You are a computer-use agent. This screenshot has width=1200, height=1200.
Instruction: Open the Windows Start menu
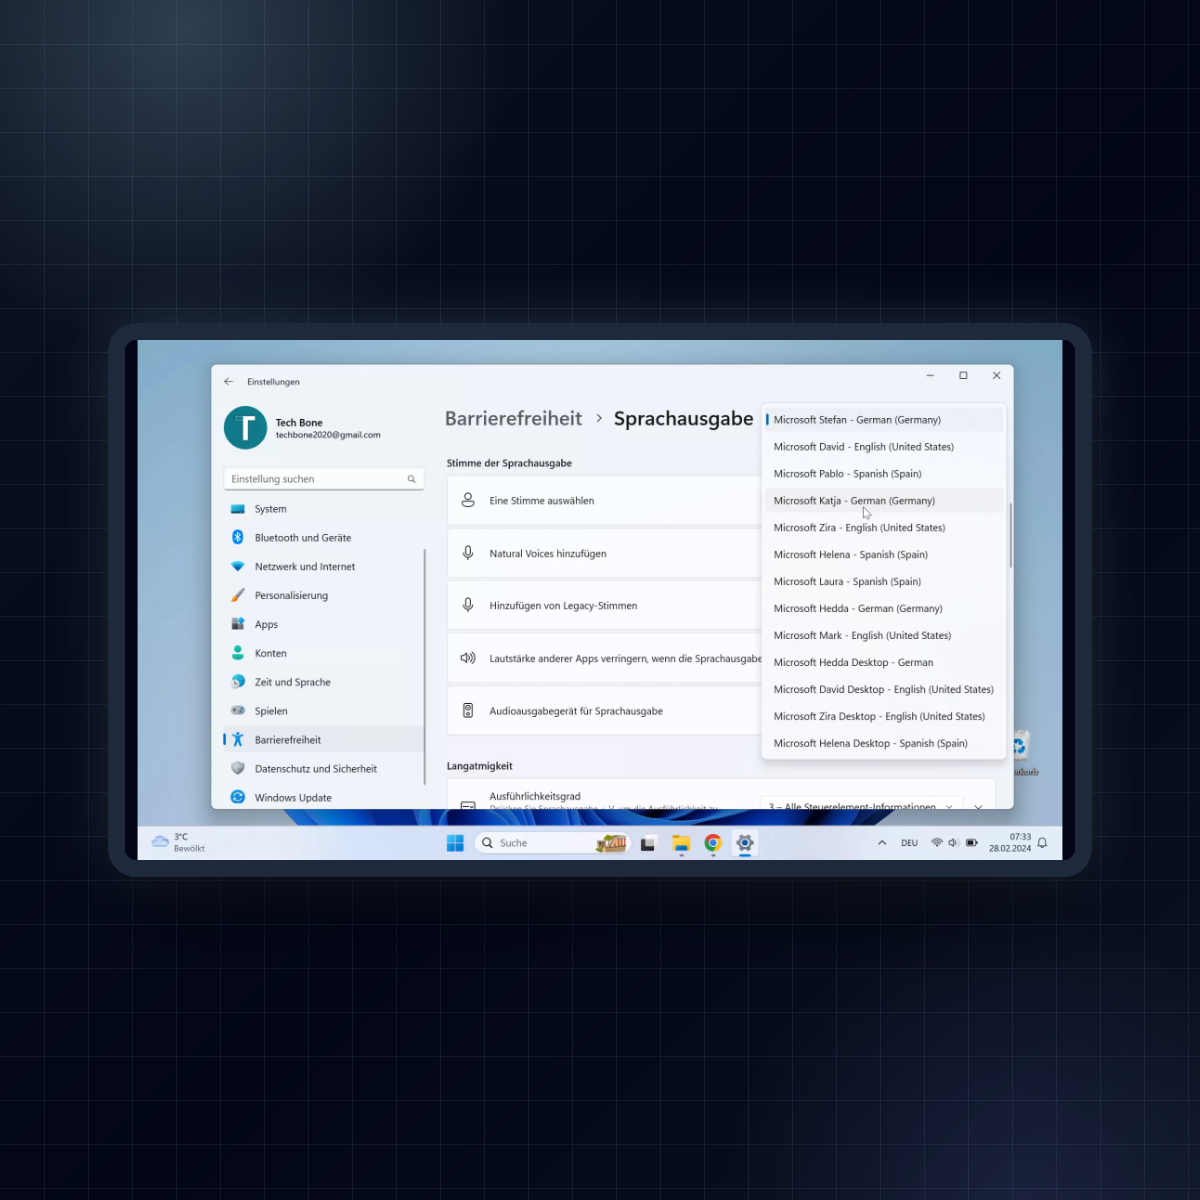(x=455, y=843)
